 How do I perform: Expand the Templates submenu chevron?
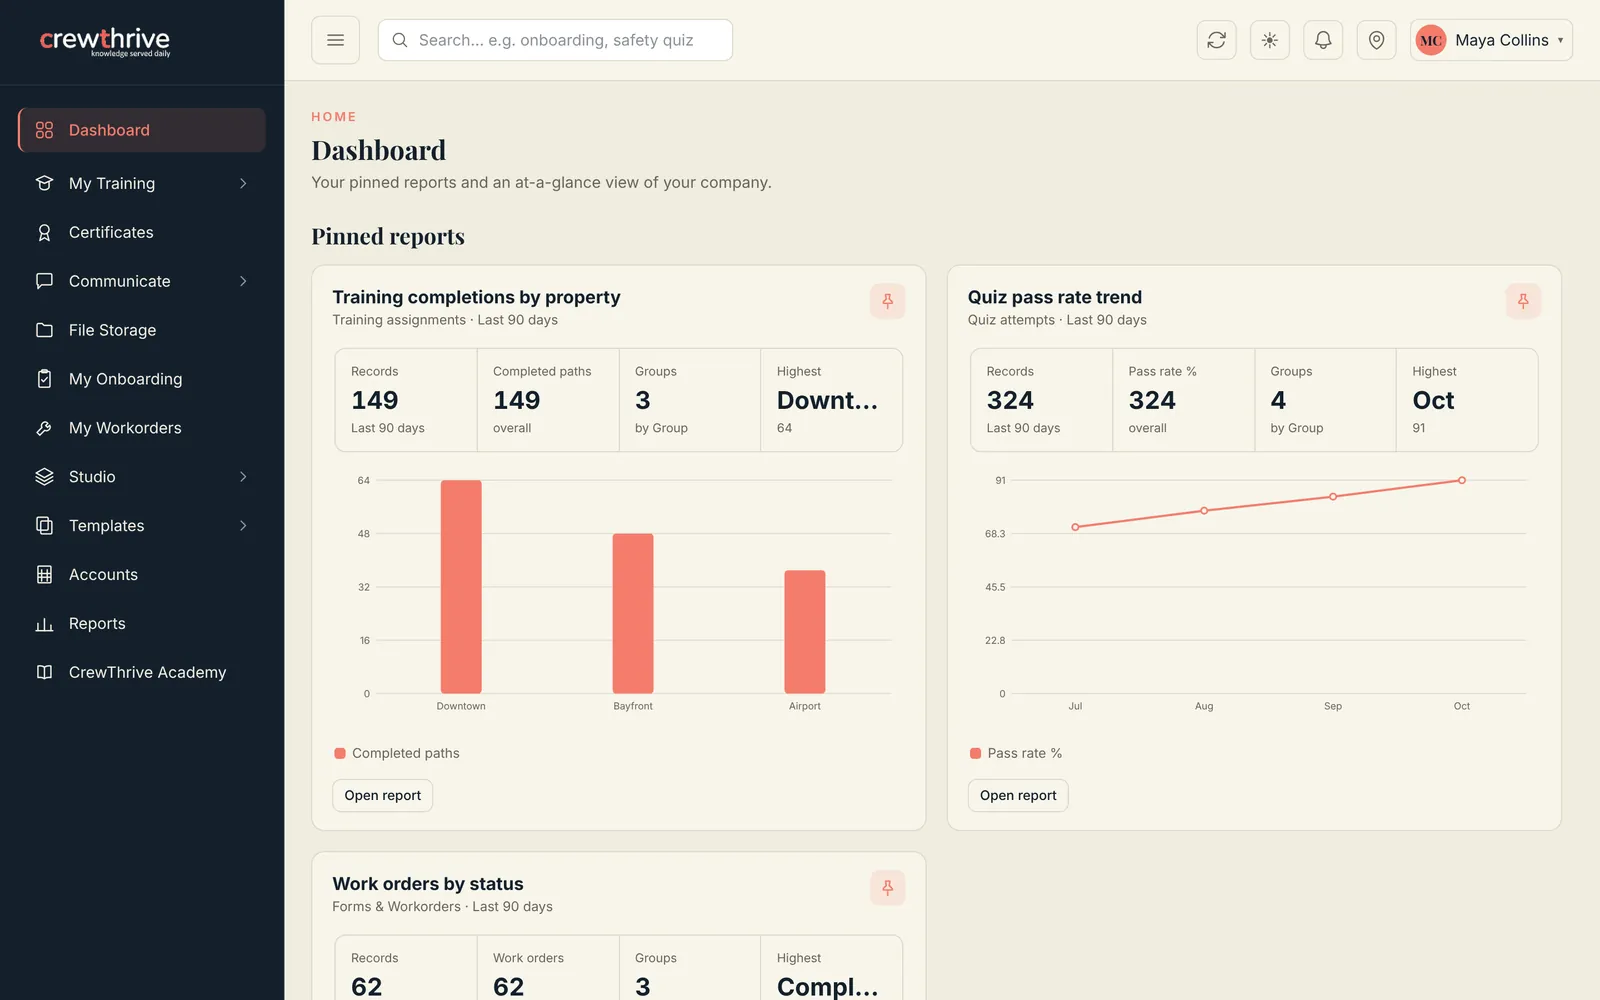point(243,526)
